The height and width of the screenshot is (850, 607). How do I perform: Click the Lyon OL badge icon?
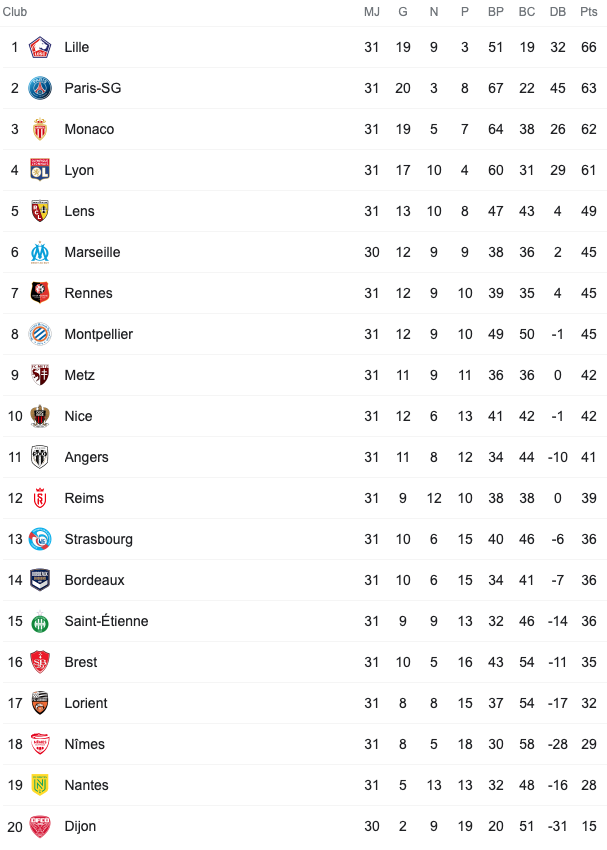[x=40, y=170]
